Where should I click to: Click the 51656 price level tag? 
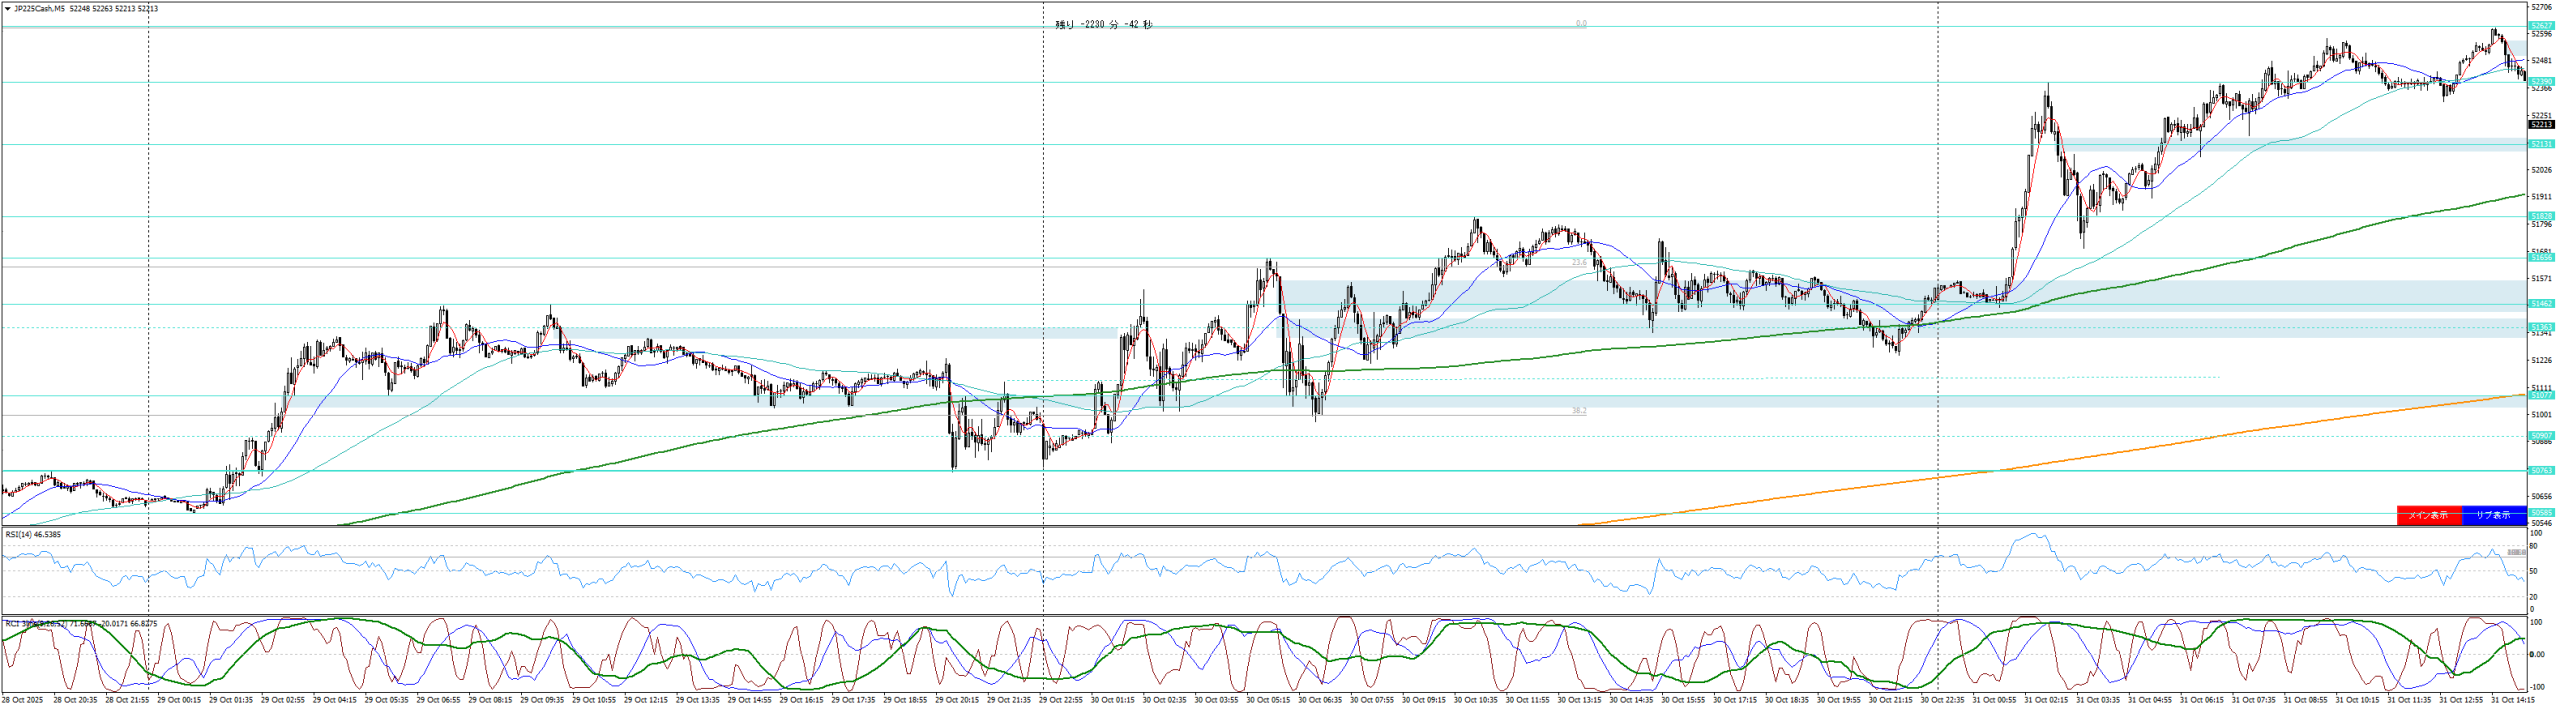[2541, 258]
